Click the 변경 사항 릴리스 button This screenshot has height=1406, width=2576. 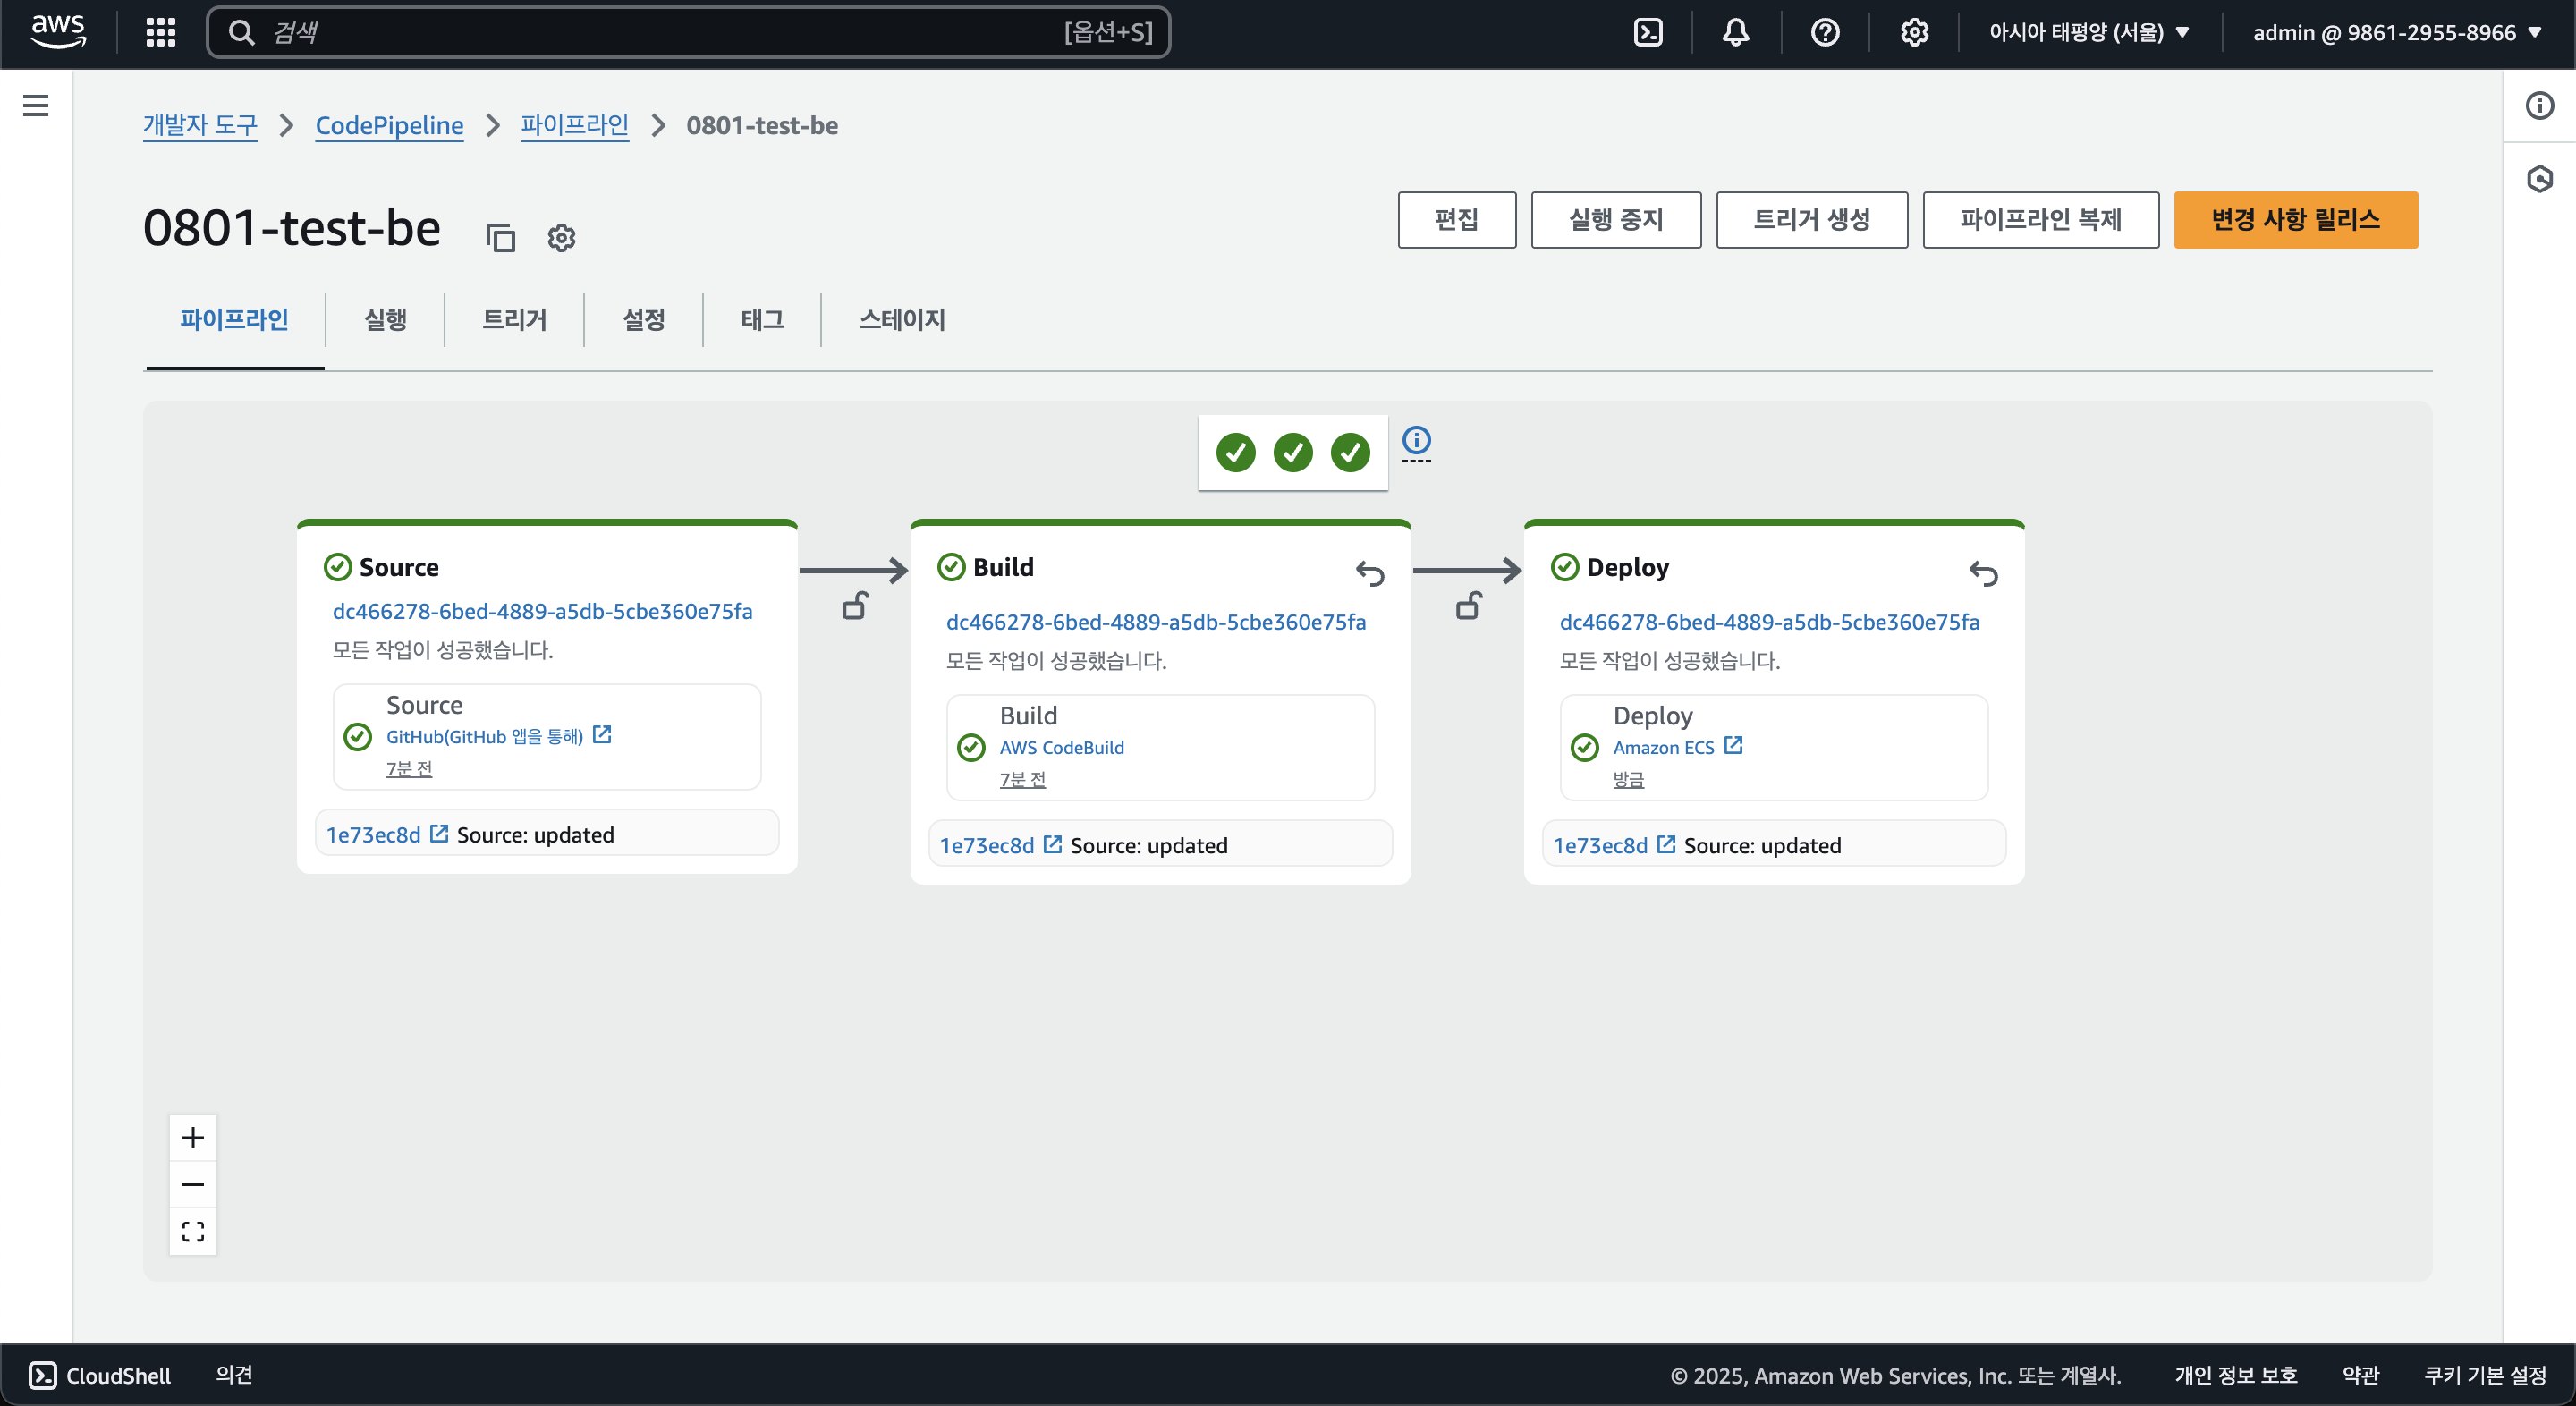pos(2295,220)
